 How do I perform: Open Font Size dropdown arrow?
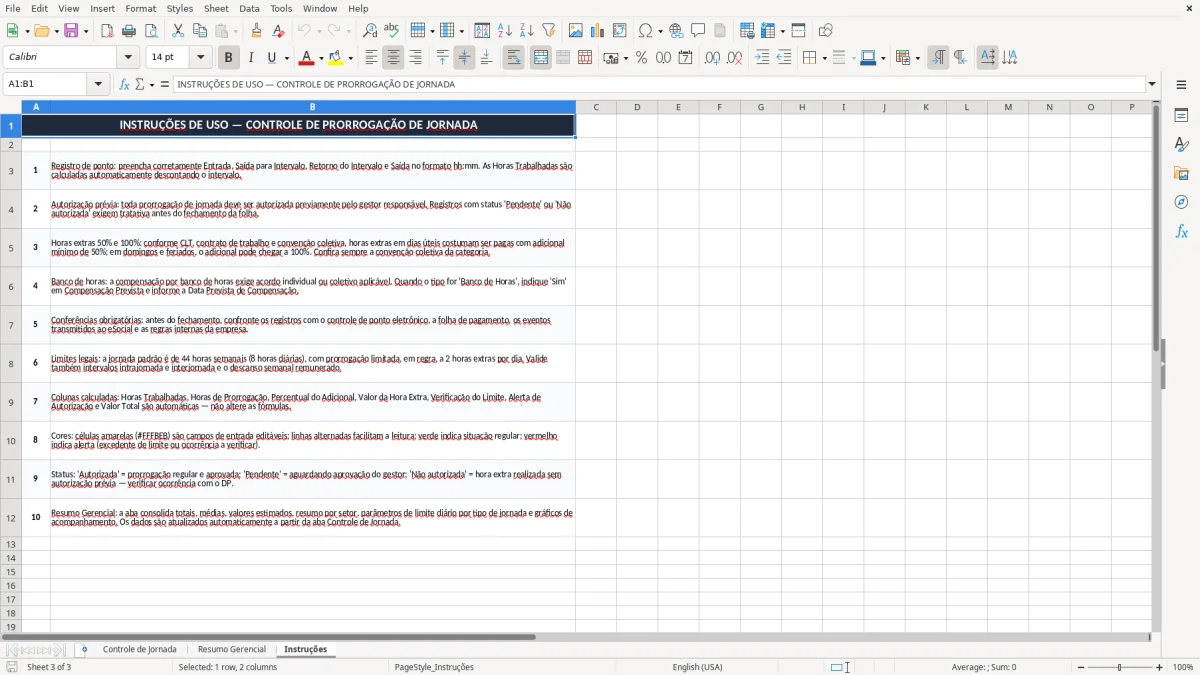[x=201, y=58]
